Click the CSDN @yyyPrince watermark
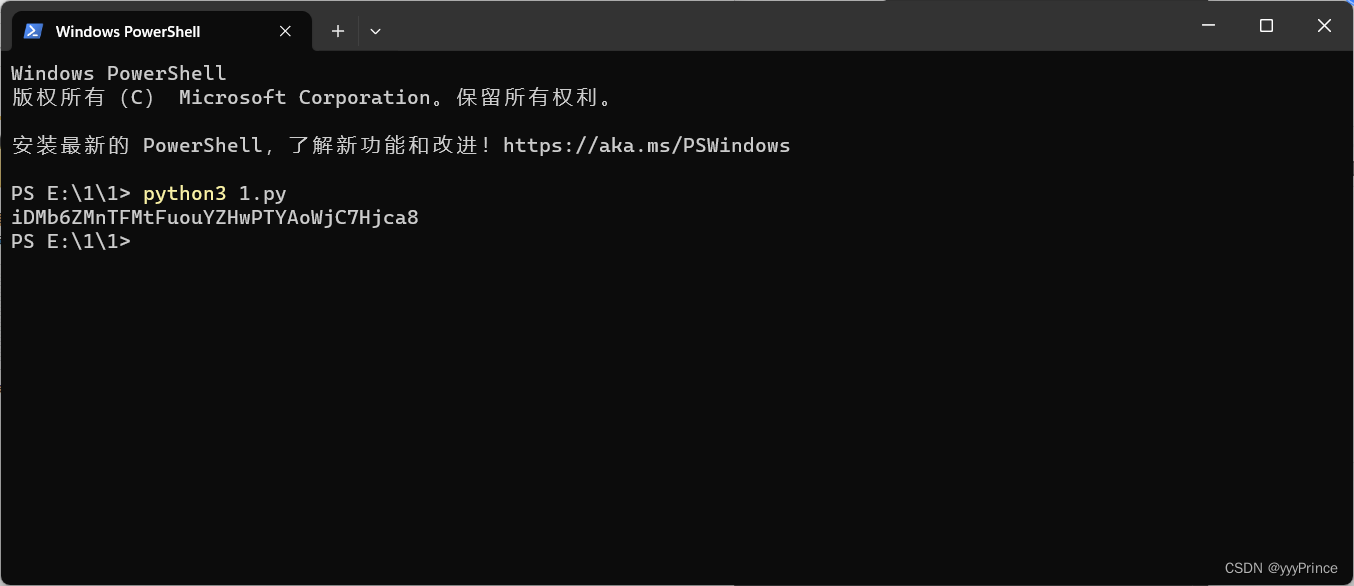Screen dimensions: 1354x586 (1283, 567)
